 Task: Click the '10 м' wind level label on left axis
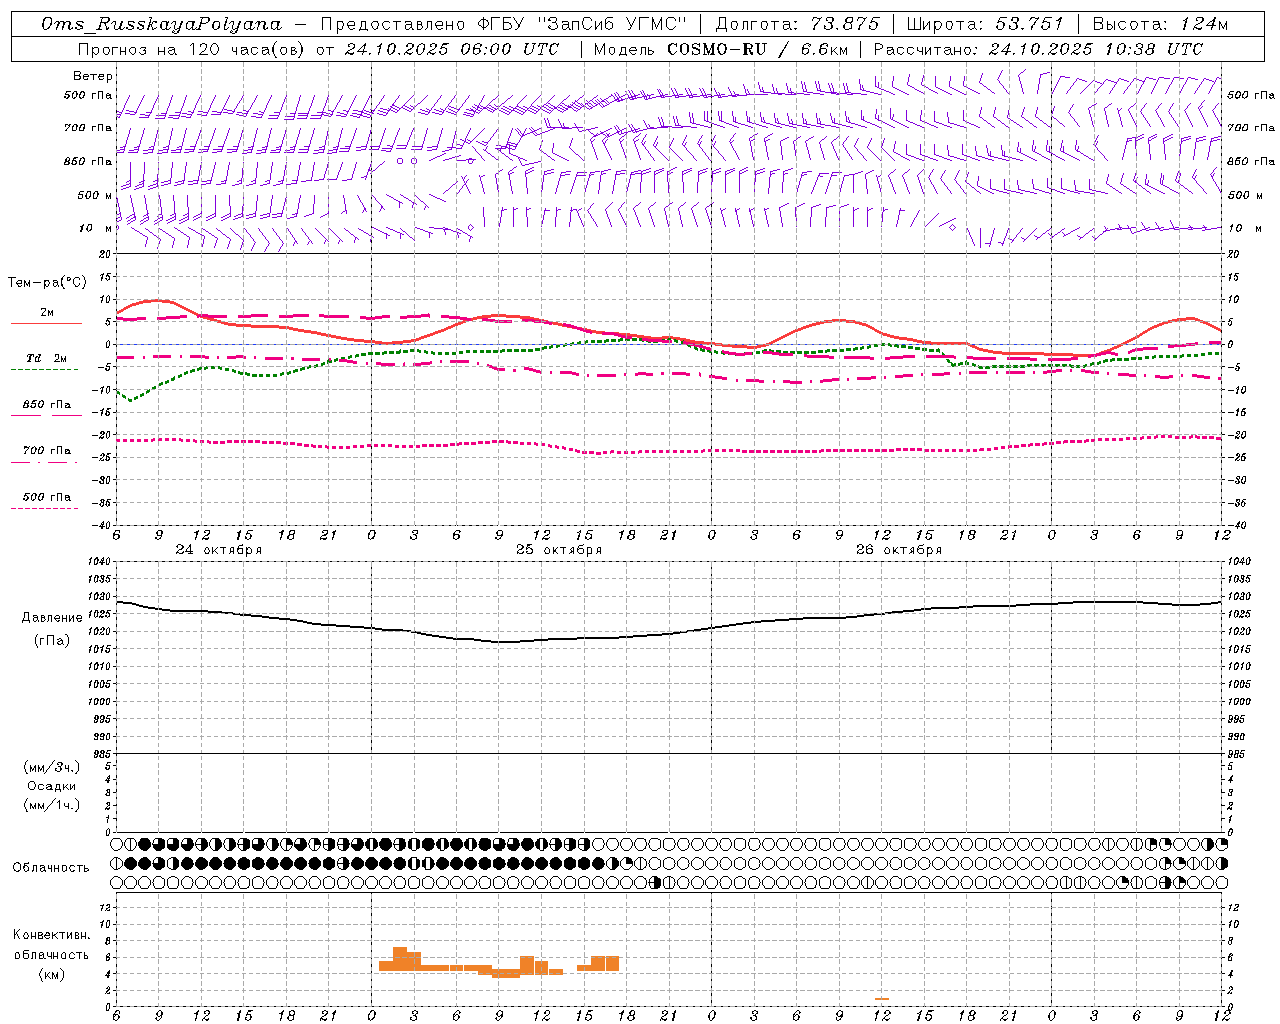(96, 228)
